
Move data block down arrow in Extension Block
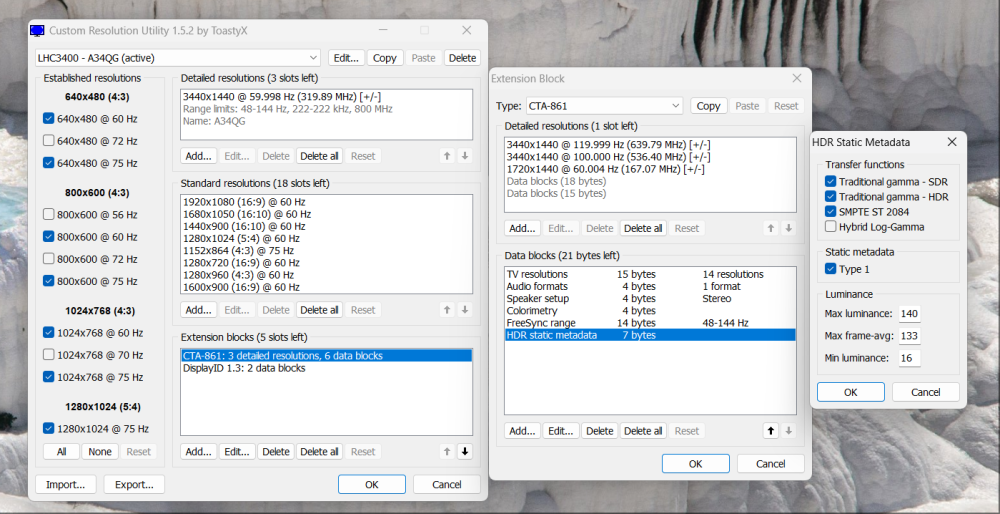(789, 431)
